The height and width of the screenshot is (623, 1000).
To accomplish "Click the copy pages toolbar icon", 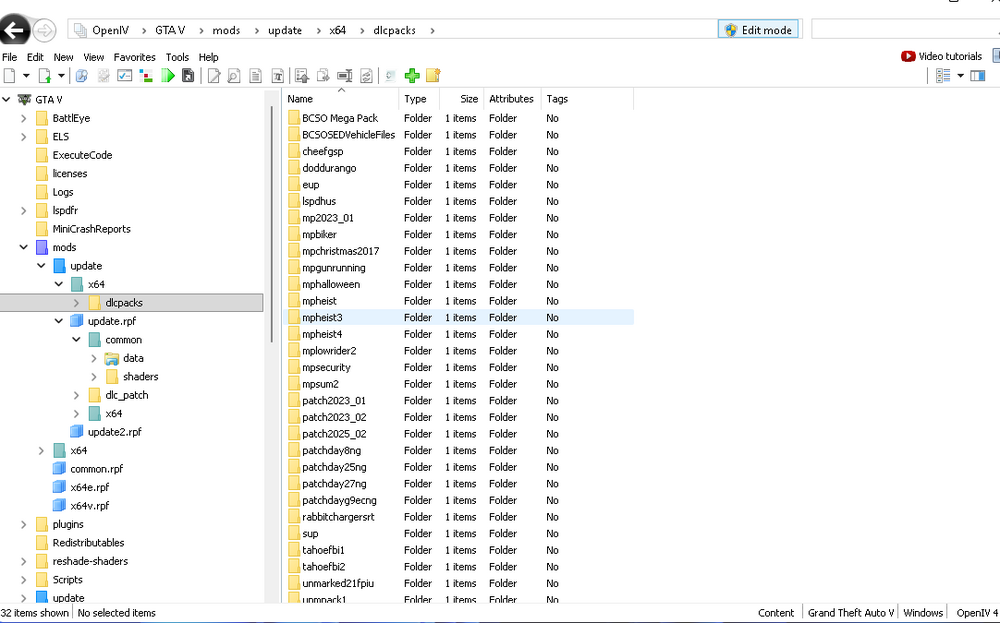I will pyautogui.click(x=323, y=76).
